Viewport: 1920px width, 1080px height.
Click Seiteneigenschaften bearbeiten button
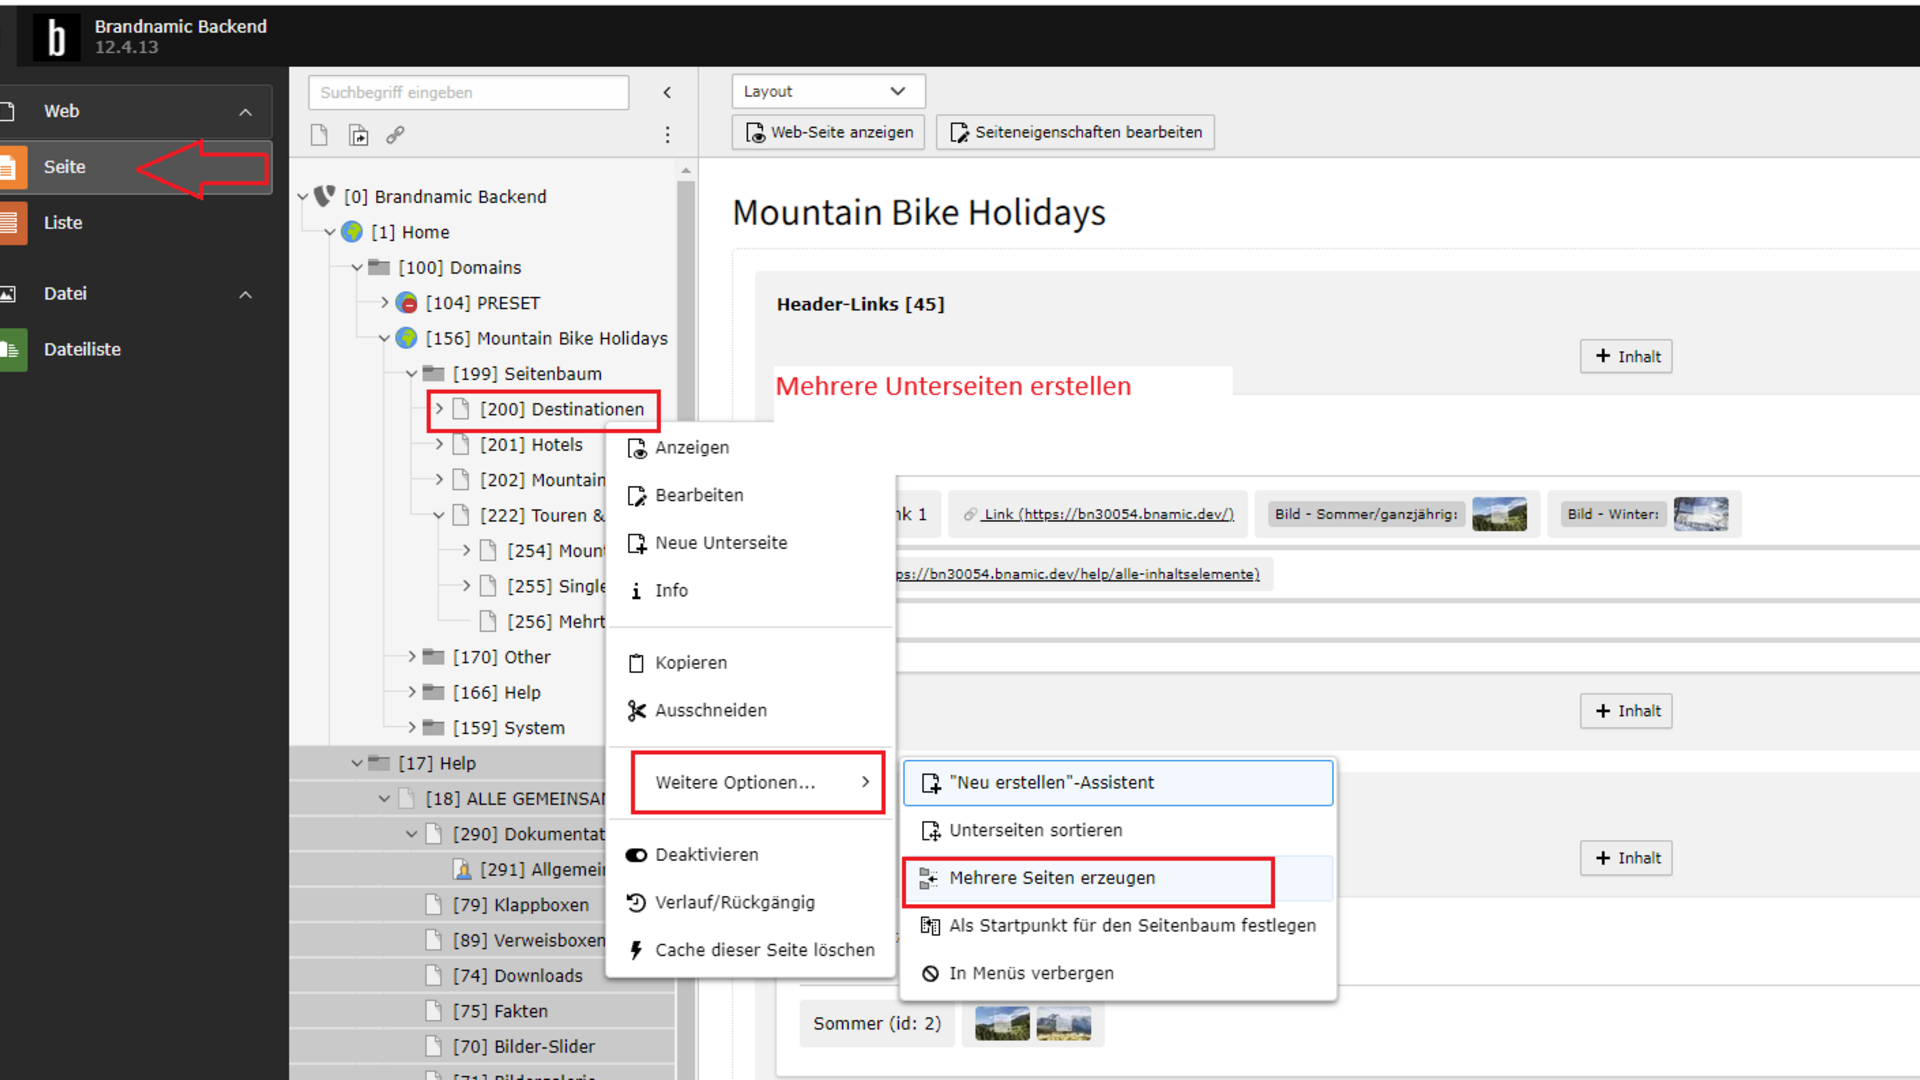coord(1075,132)
